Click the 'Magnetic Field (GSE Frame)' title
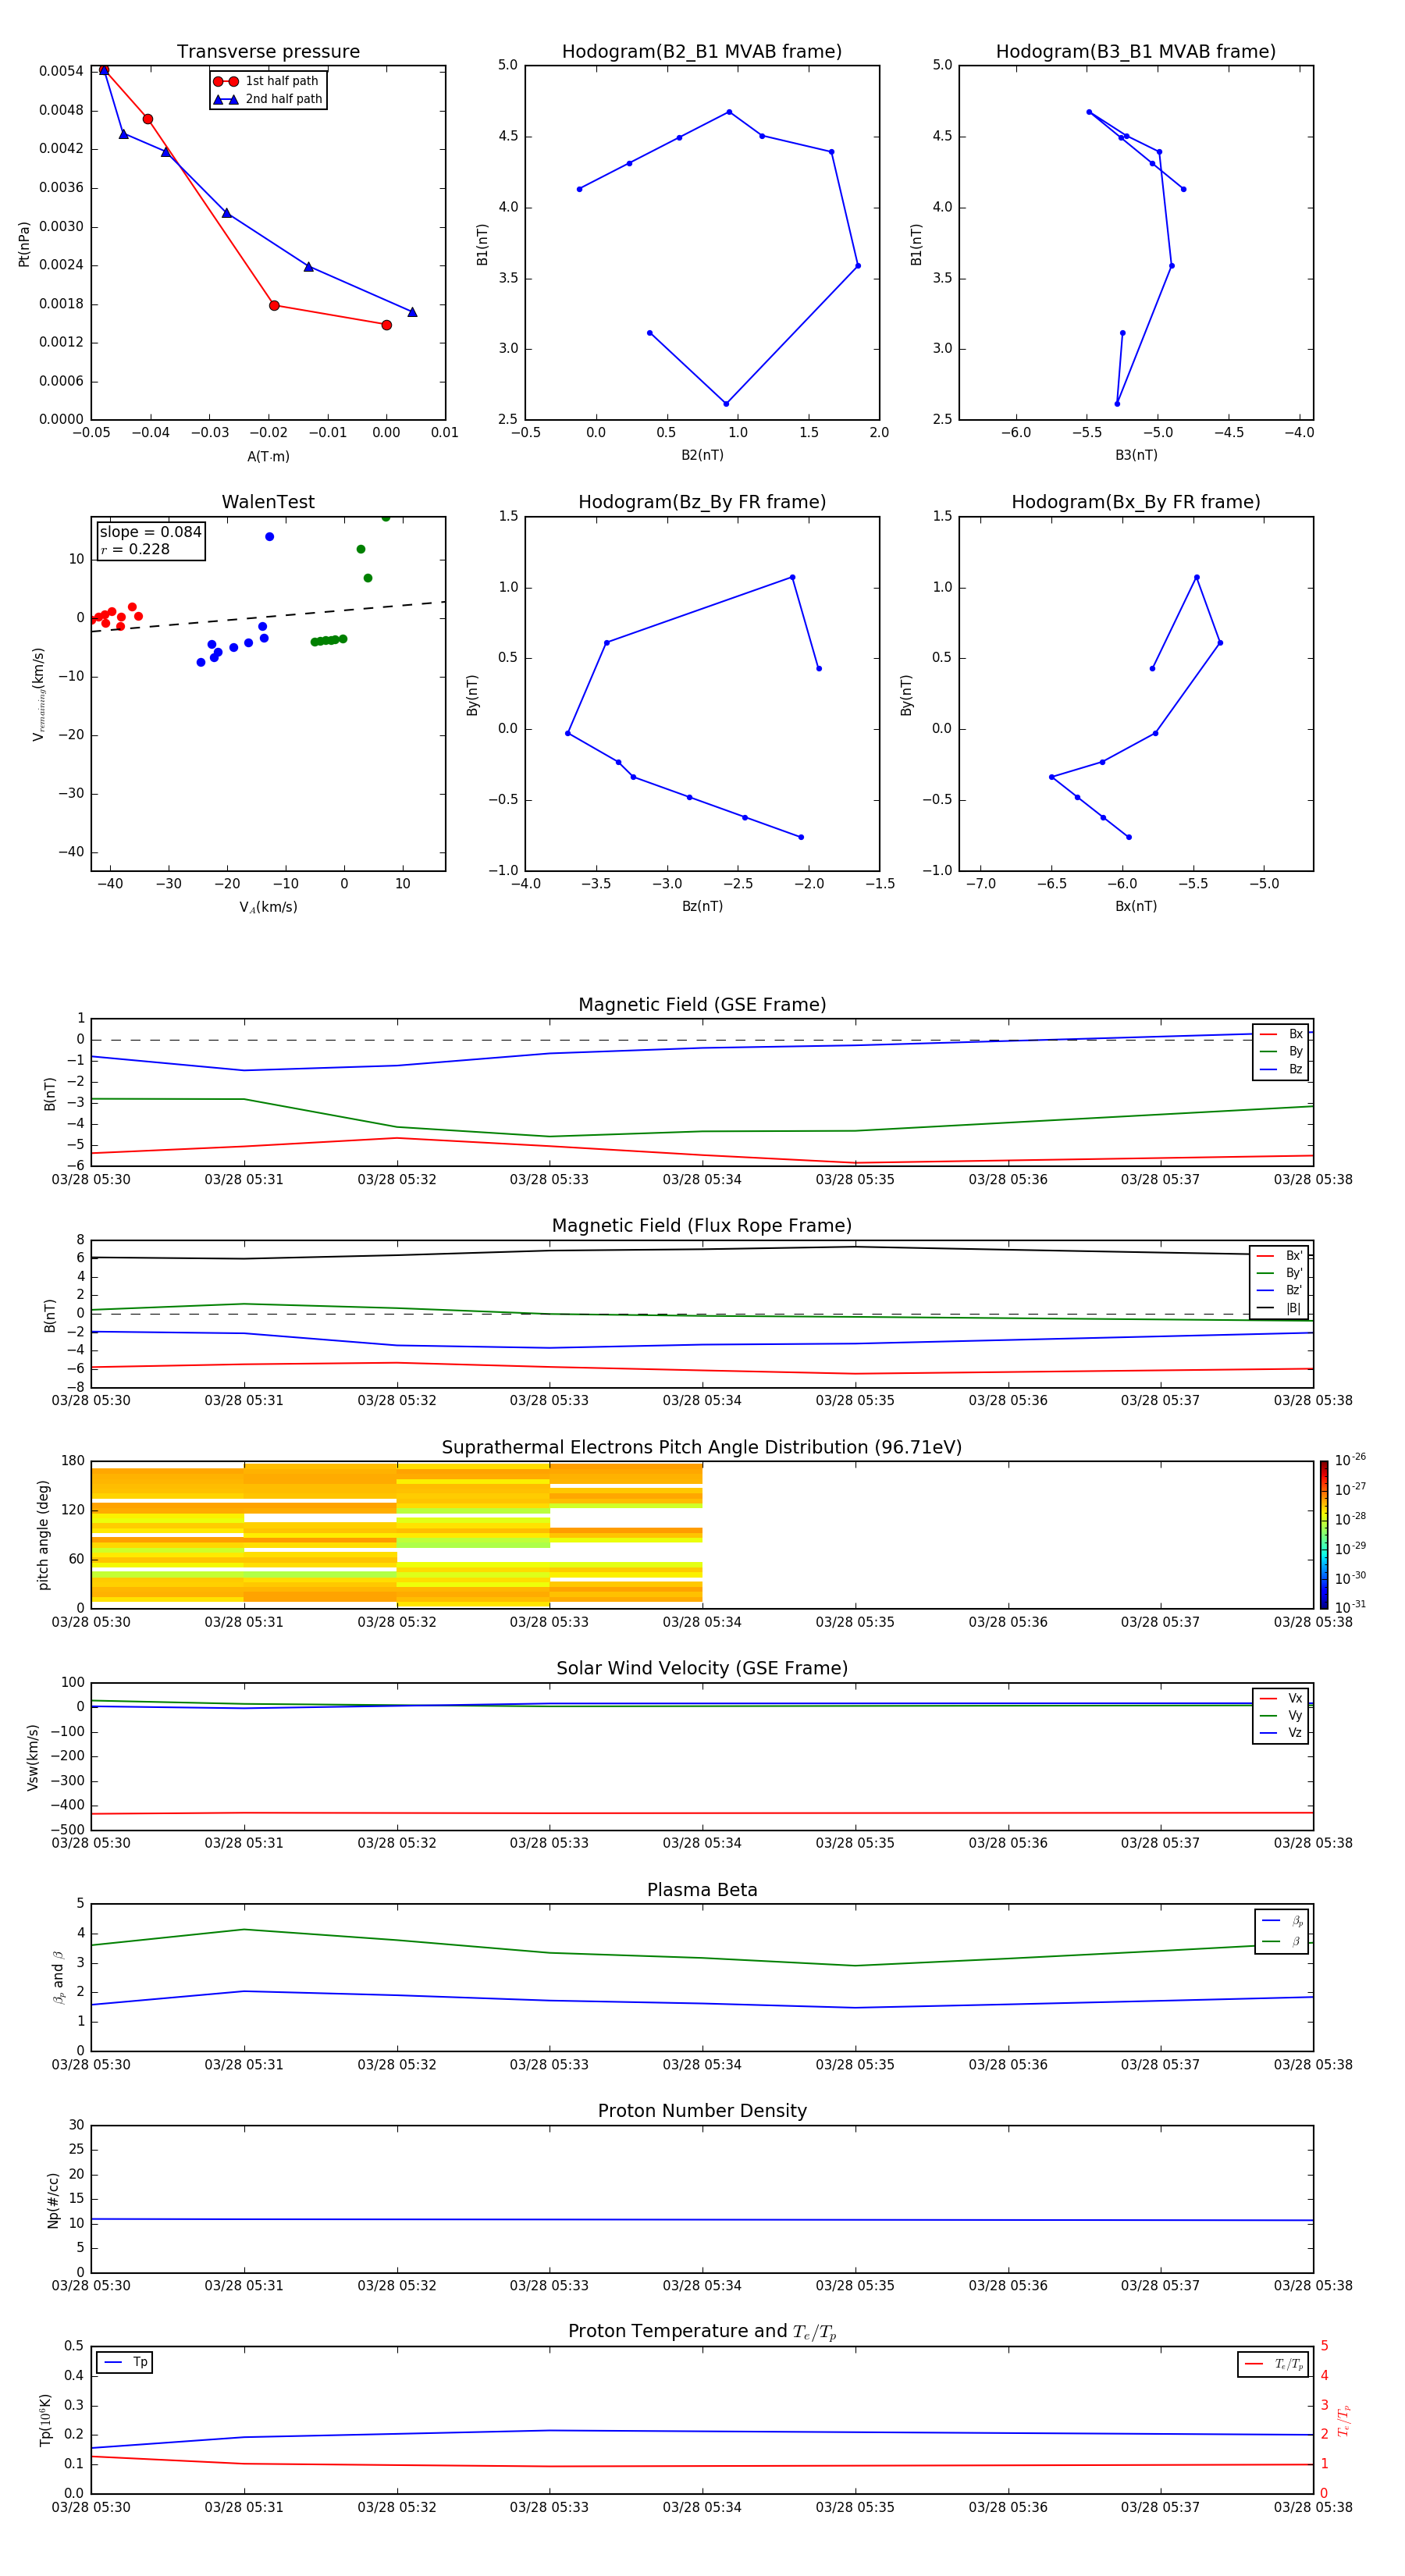Image resolution: width=1405 pixels, height=2576 pixels. (702, 1005)
